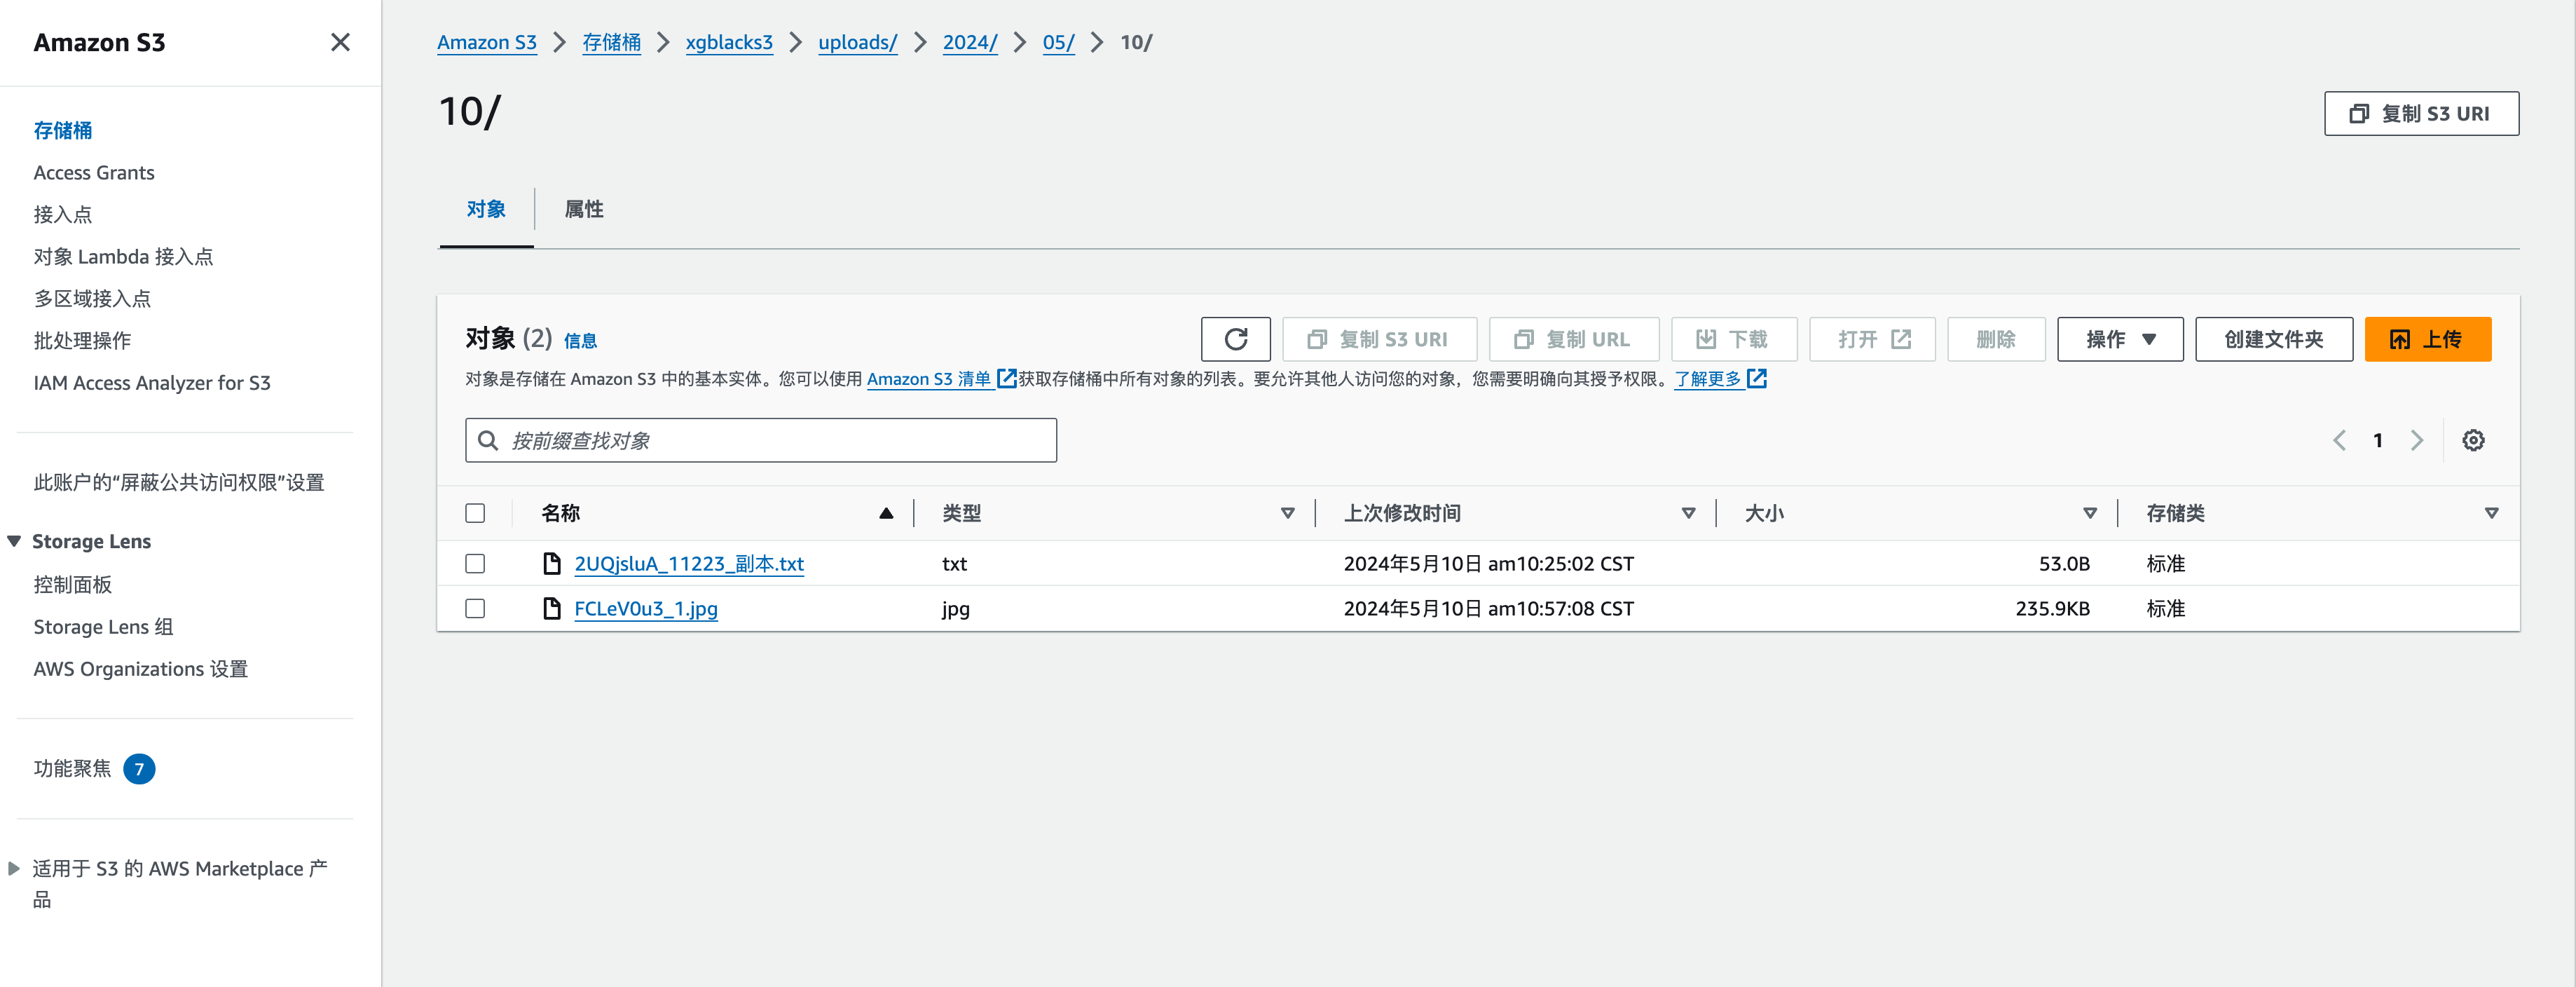Sort by 类型 column arrow
The height and width of the screenshot is (987, 2576).
click(1287, 513)
